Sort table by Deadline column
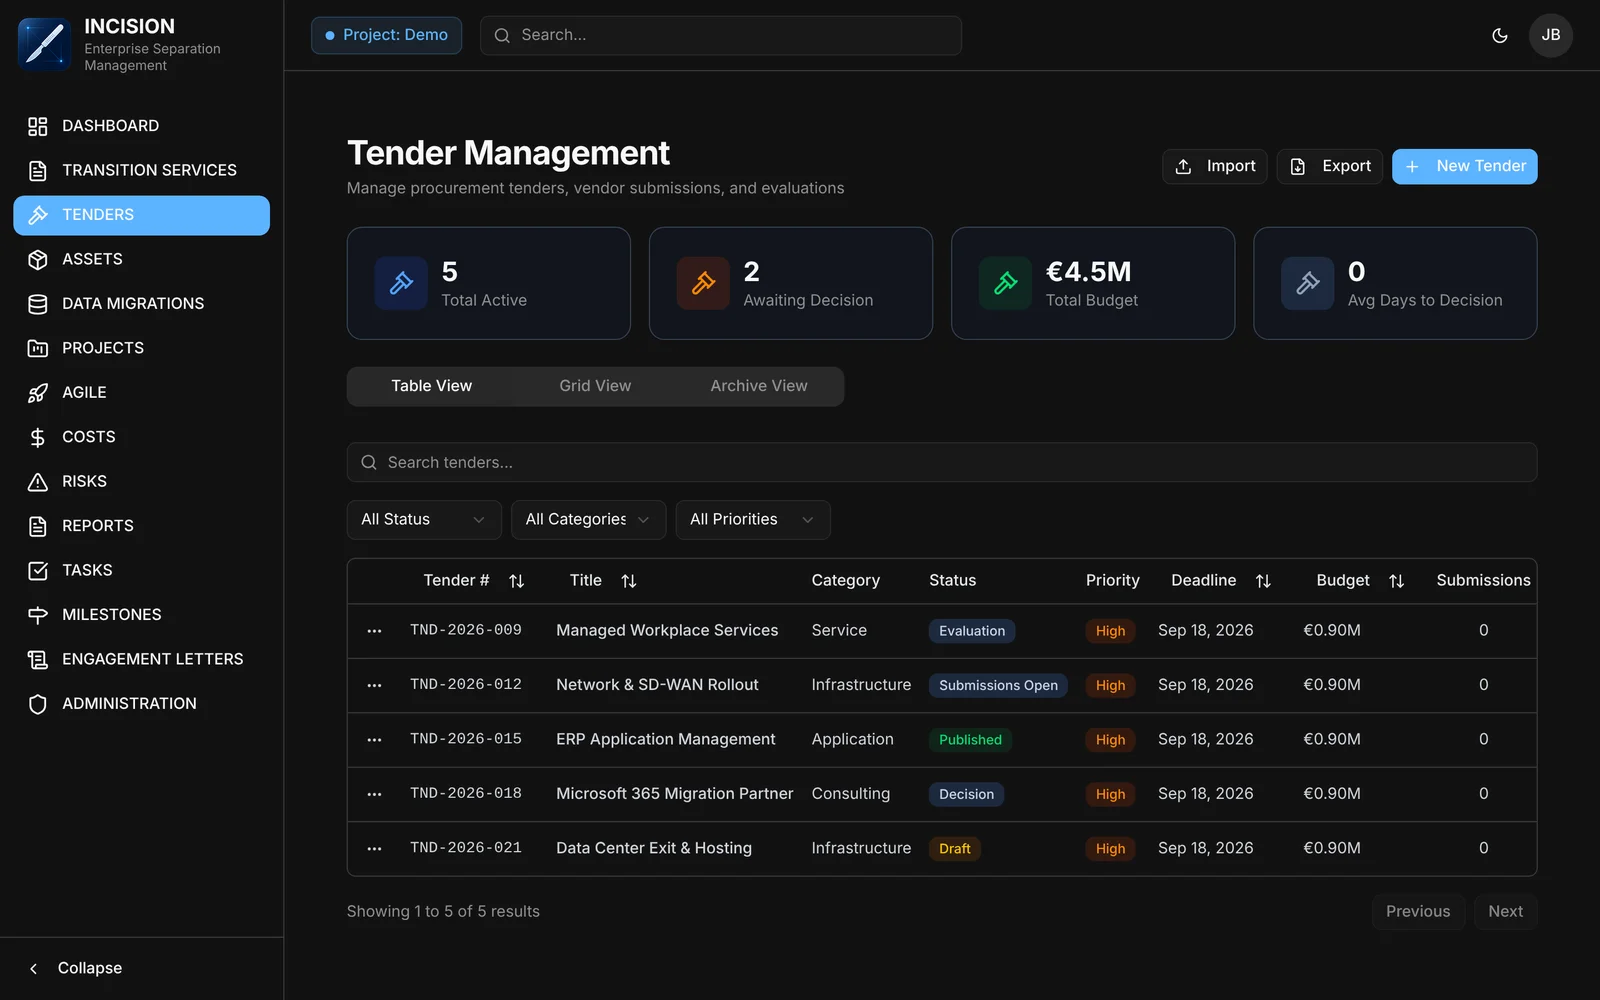Screen dimensions: 1600x1000 tap(1220, 581)
